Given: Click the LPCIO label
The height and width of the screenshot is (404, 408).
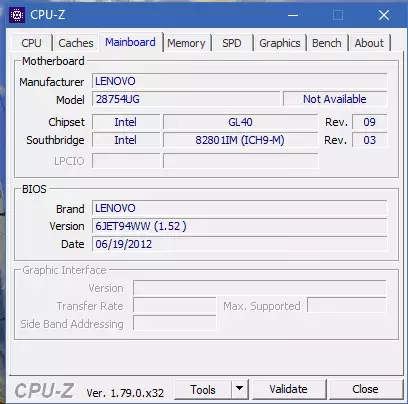Looking at the screenshot, I should coord(69,161).
